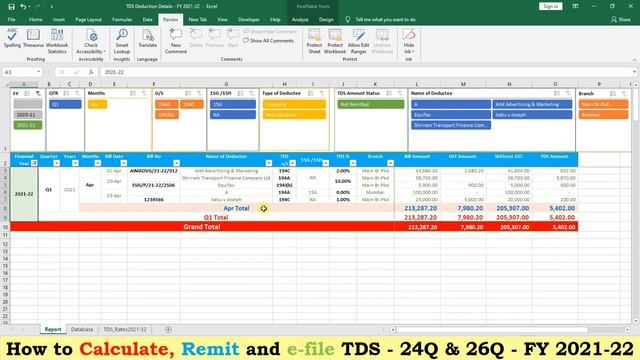Viewport: 640px width, 360px height.
Task: Click Check Accessibility
Action: point(91,41)
